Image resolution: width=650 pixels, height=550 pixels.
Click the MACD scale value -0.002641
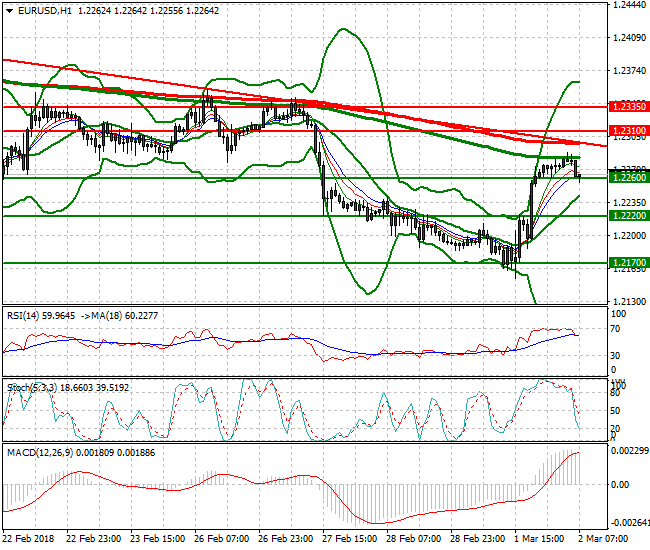pyautogui.click(x=629, y=522)
